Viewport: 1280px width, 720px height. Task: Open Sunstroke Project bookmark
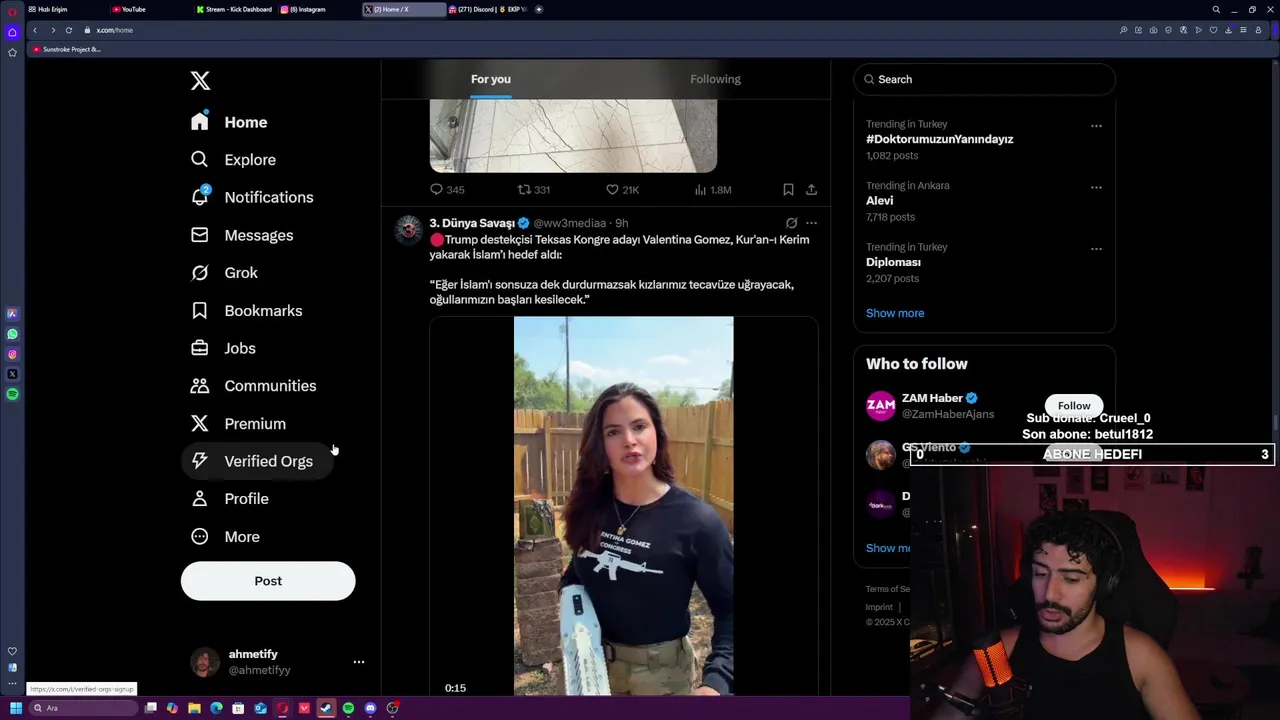66,49
